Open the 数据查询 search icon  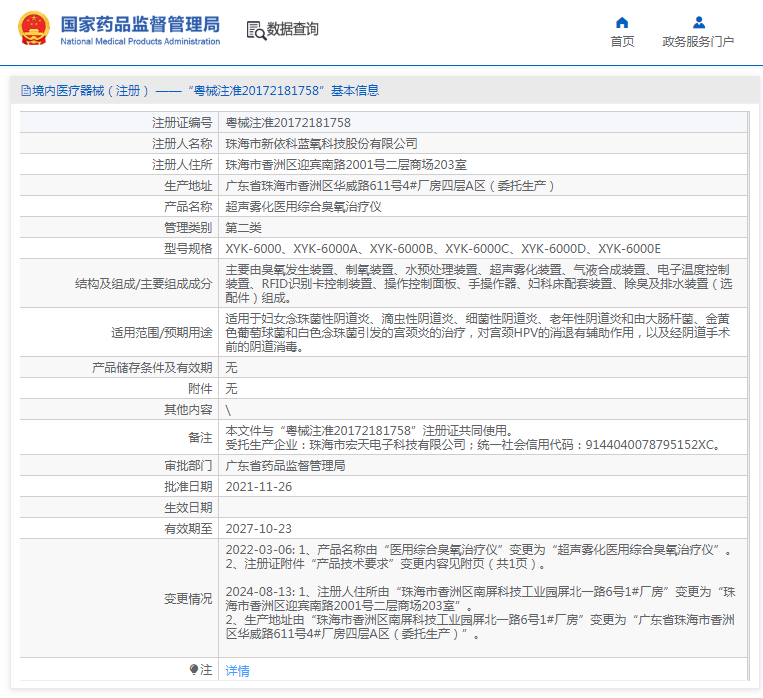256,30
